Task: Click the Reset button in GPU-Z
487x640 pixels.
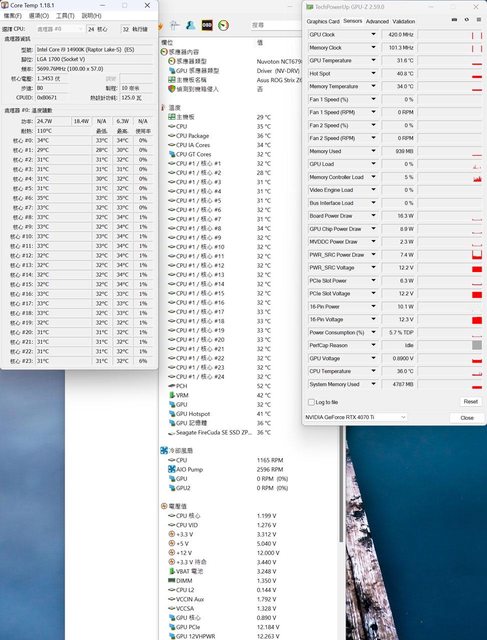Action: pyautogui.click(x=470, y=402)
